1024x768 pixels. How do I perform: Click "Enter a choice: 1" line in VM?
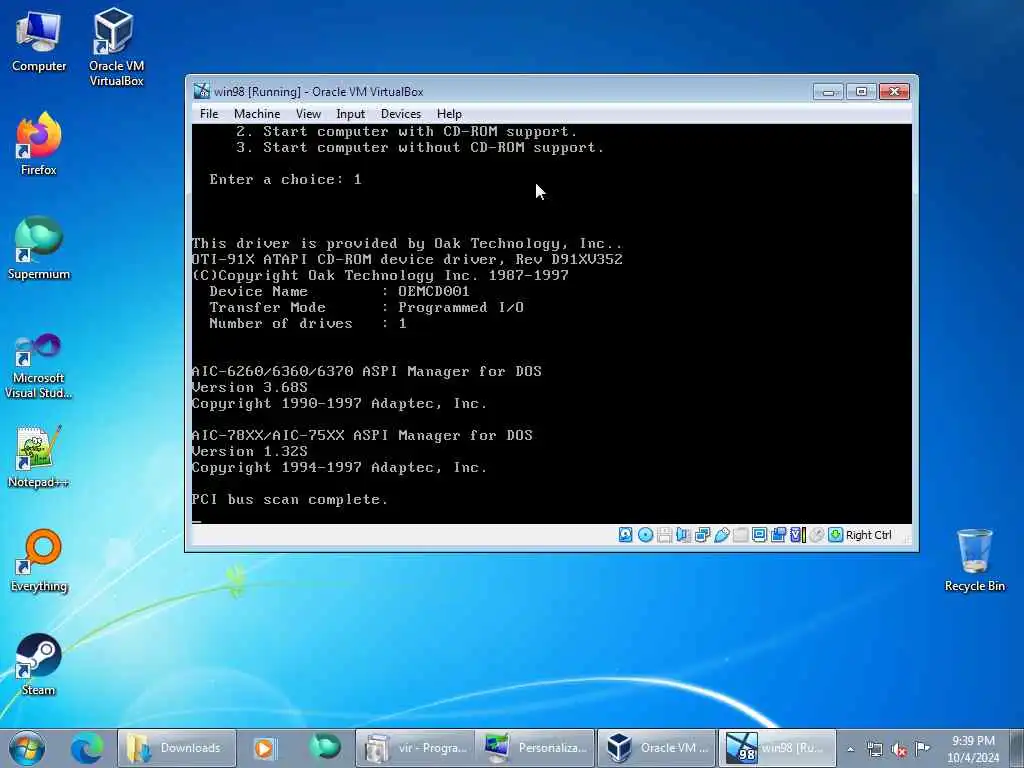pyautogui.click(x=285, y=180)
